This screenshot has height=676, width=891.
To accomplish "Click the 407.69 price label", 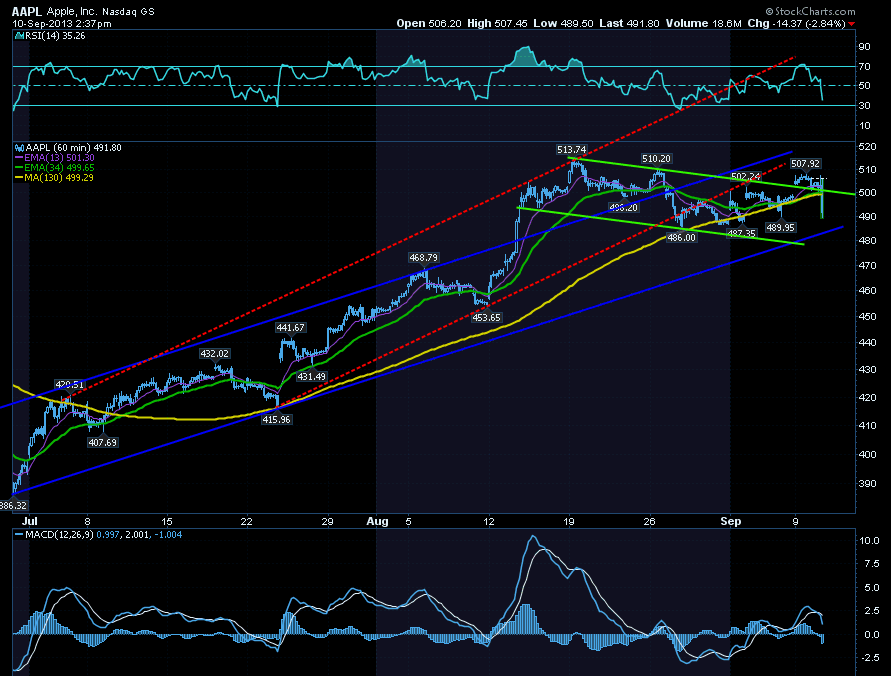I will [102, 442].
